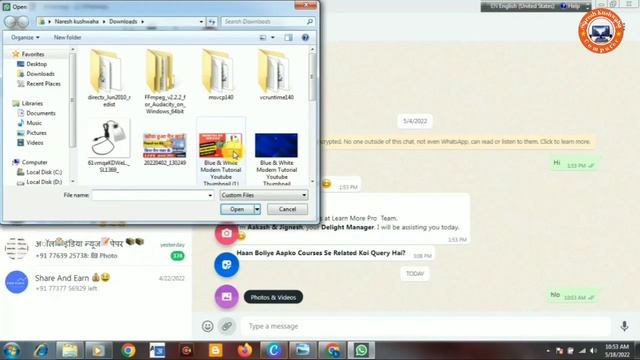The width and height of the screenshot is (640, 360).
Task: Select the FFmpeg Audacity folder
Action: (165, 82)
